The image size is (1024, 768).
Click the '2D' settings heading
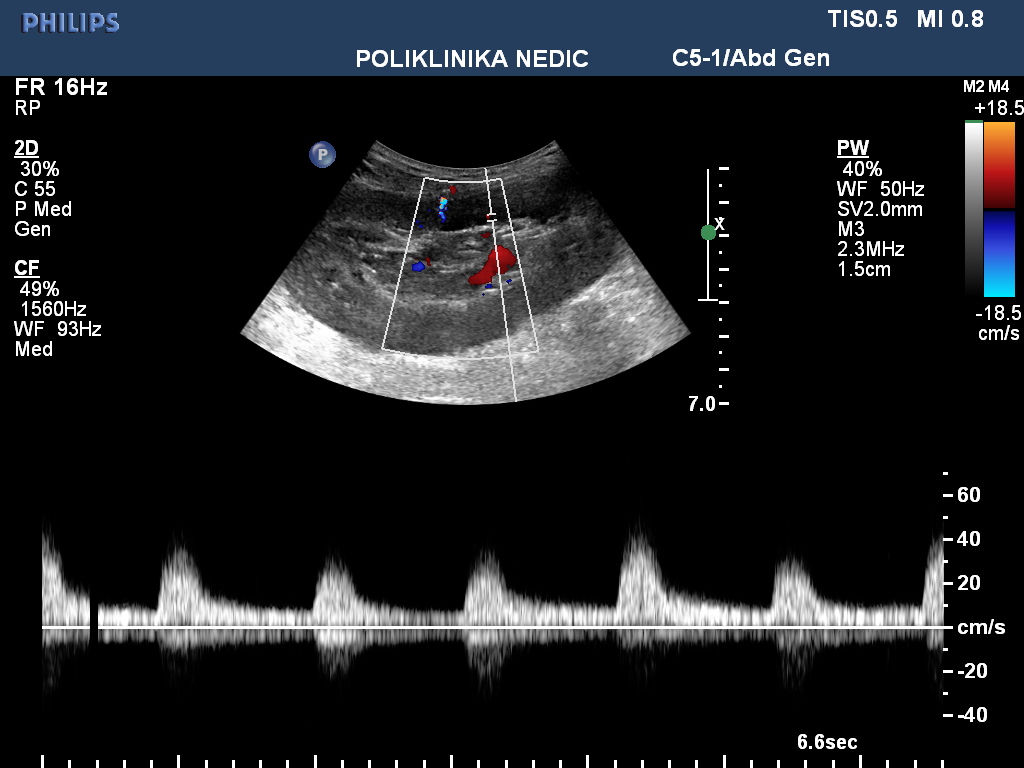pyautogui.click(x=26, y=148)
